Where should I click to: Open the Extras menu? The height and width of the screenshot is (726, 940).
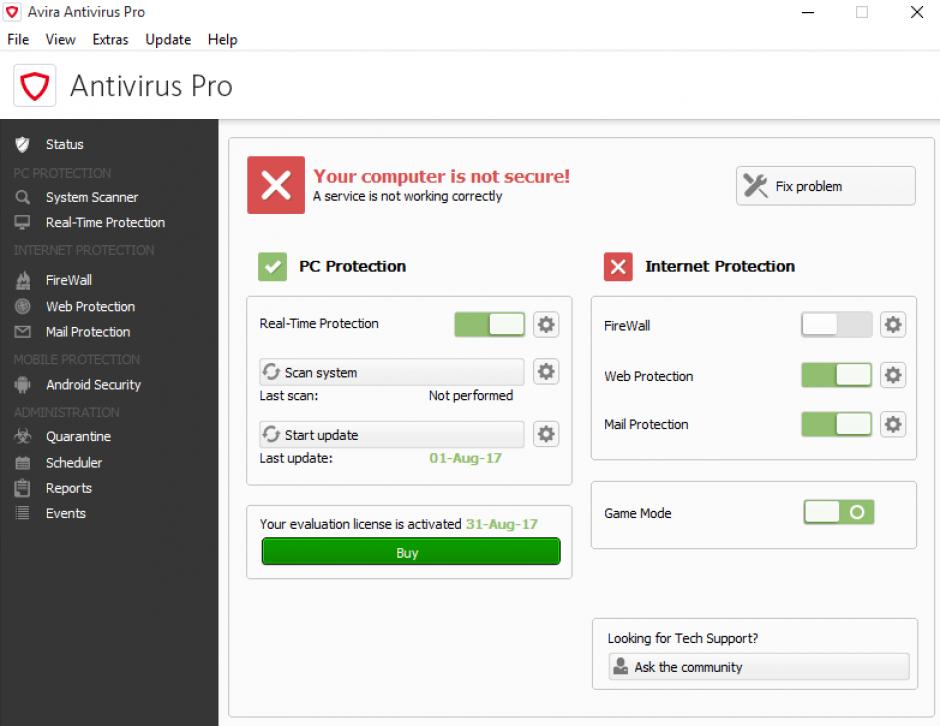click(110, 40)
